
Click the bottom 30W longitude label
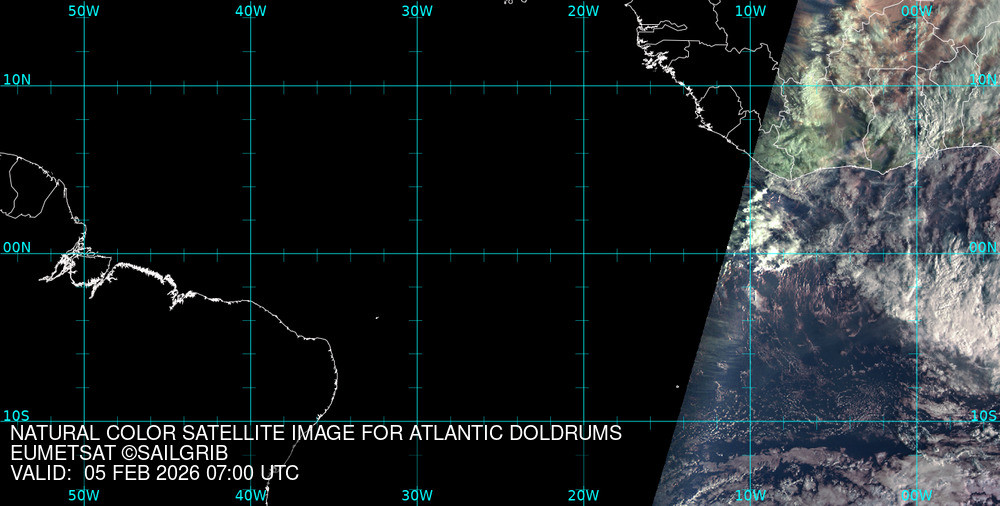point(416,495)
